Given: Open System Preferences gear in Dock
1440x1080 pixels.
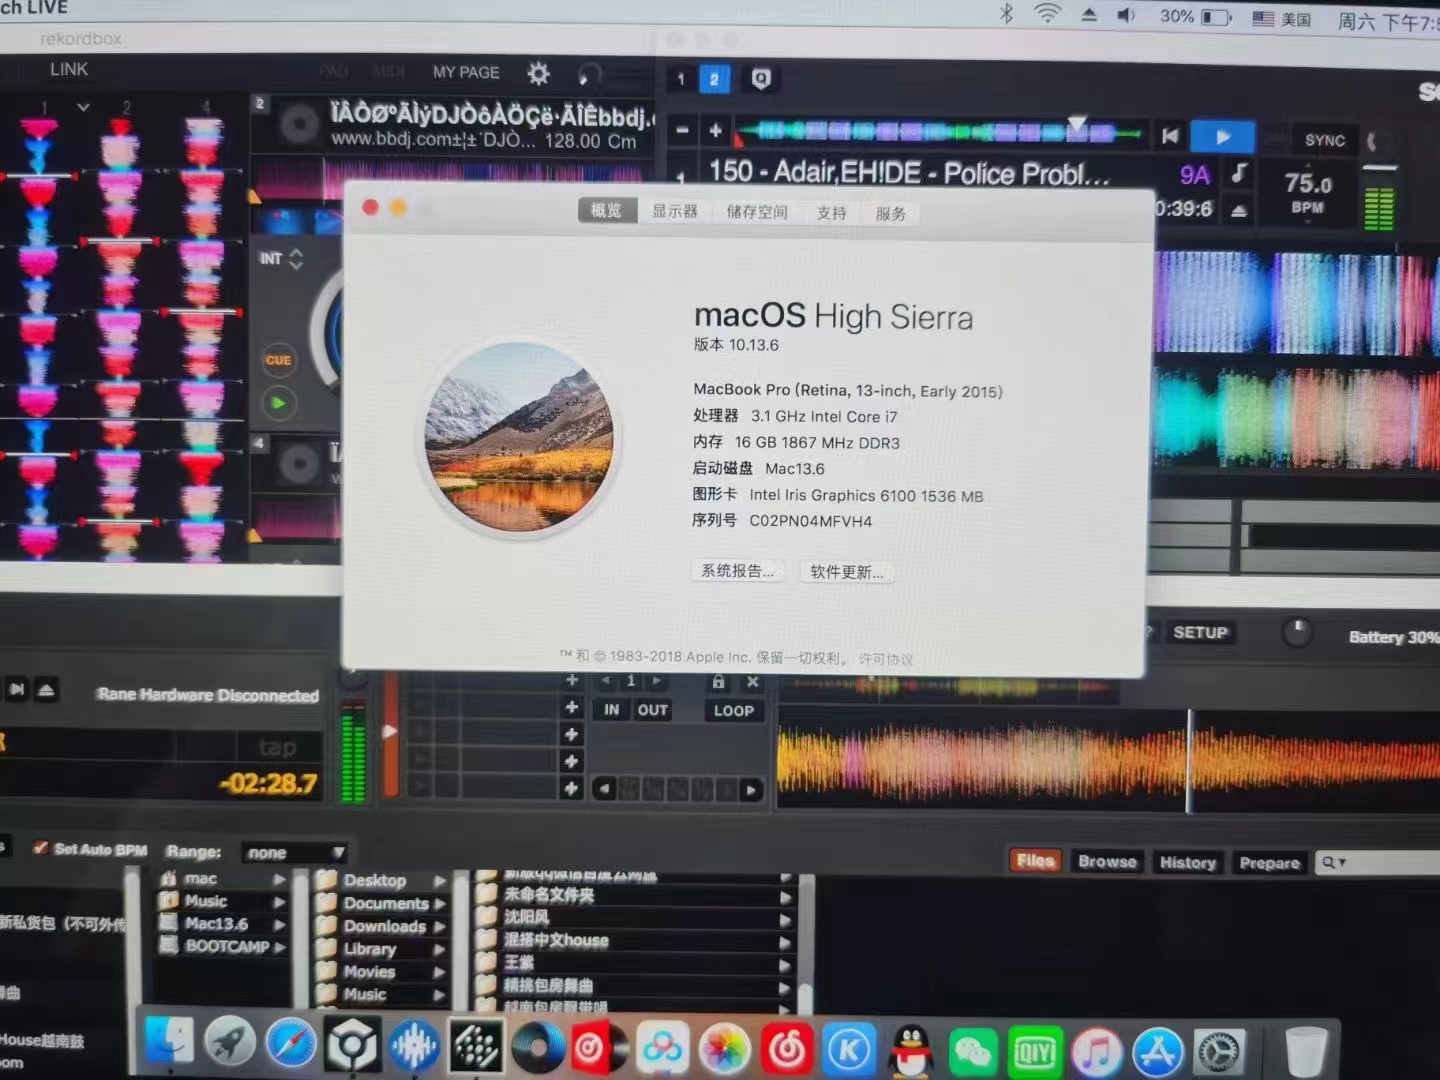Looking at the screenshot, I should (x=1219, y=1053).
